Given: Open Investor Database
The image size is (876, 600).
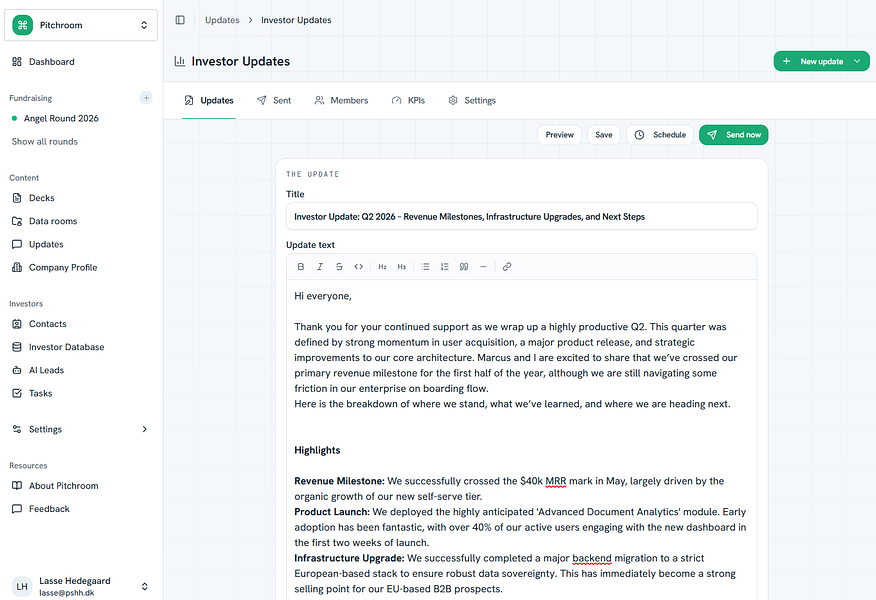Looking at the screenshot, I should click(81, 347).
